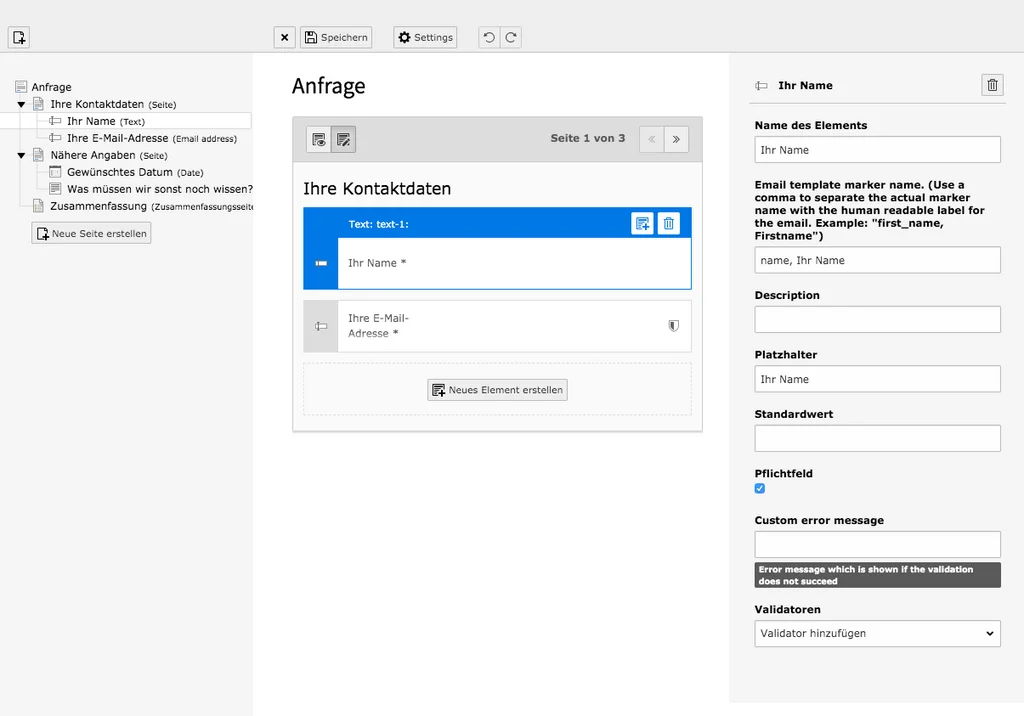This screenshot has height=716, width=1024.
Task: Open the new form icon top left
Action: [18, 36]
